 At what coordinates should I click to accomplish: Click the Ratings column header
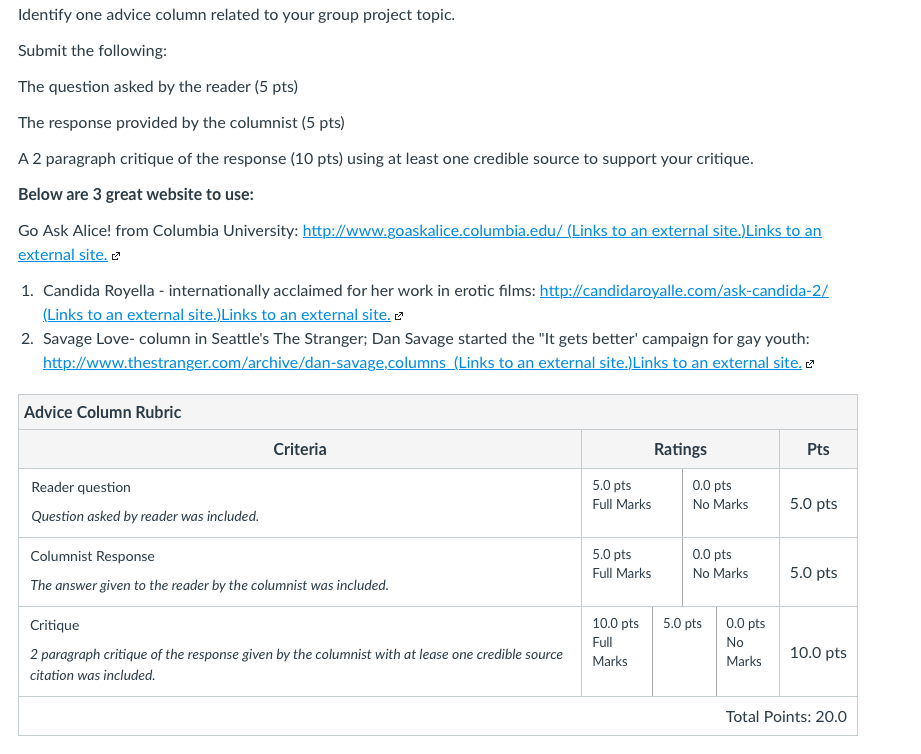point(680,449)
